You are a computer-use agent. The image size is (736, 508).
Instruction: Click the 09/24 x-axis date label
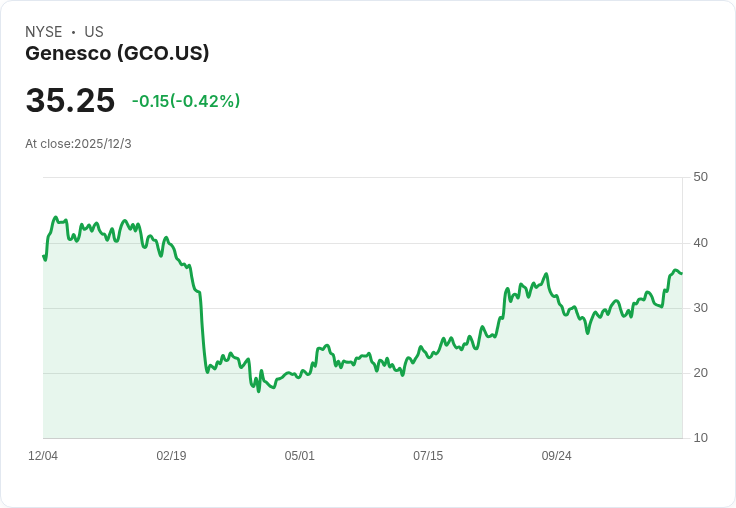556,456
